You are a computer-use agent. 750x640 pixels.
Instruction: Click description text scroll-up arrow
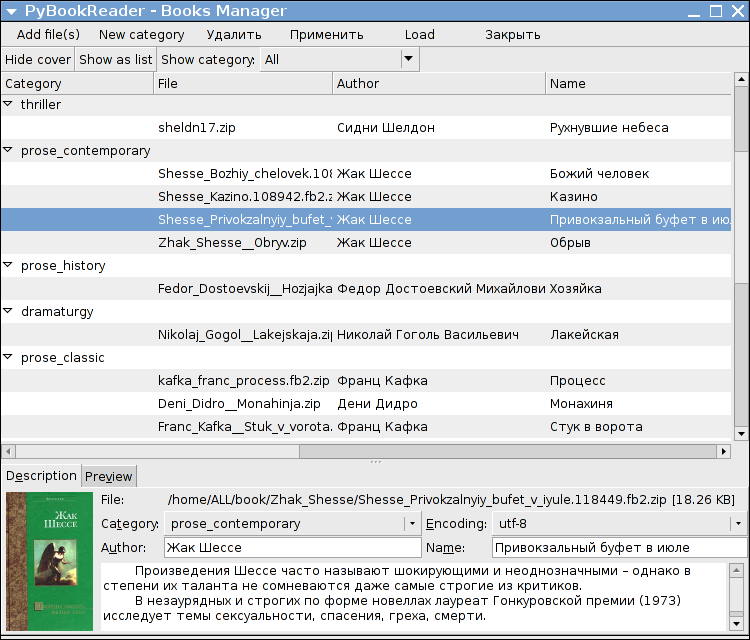(736, 570)
